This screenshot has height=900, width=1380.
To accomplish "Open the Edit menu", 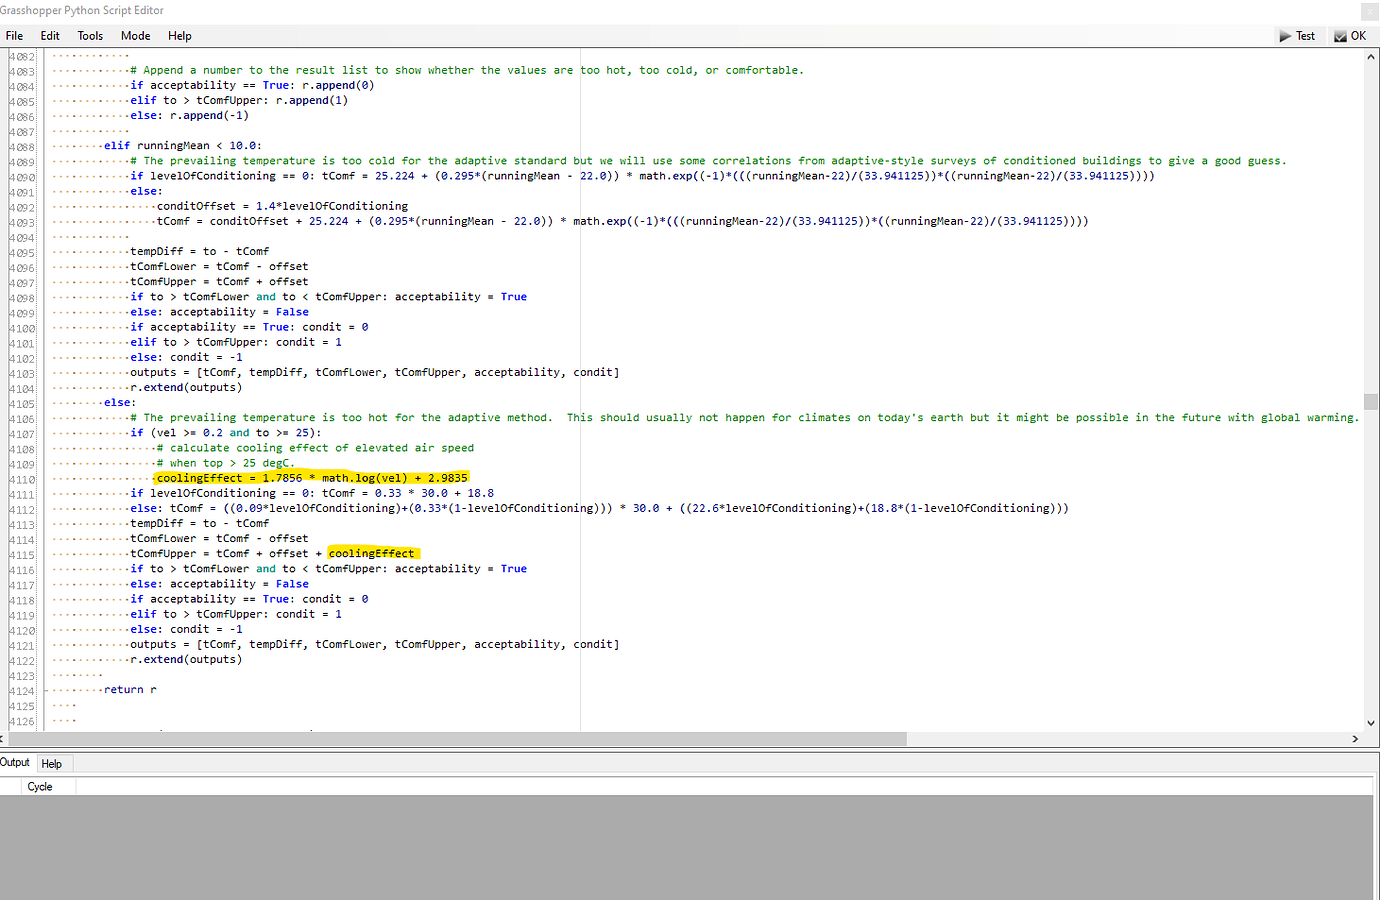I will click(x=49, y=35).
